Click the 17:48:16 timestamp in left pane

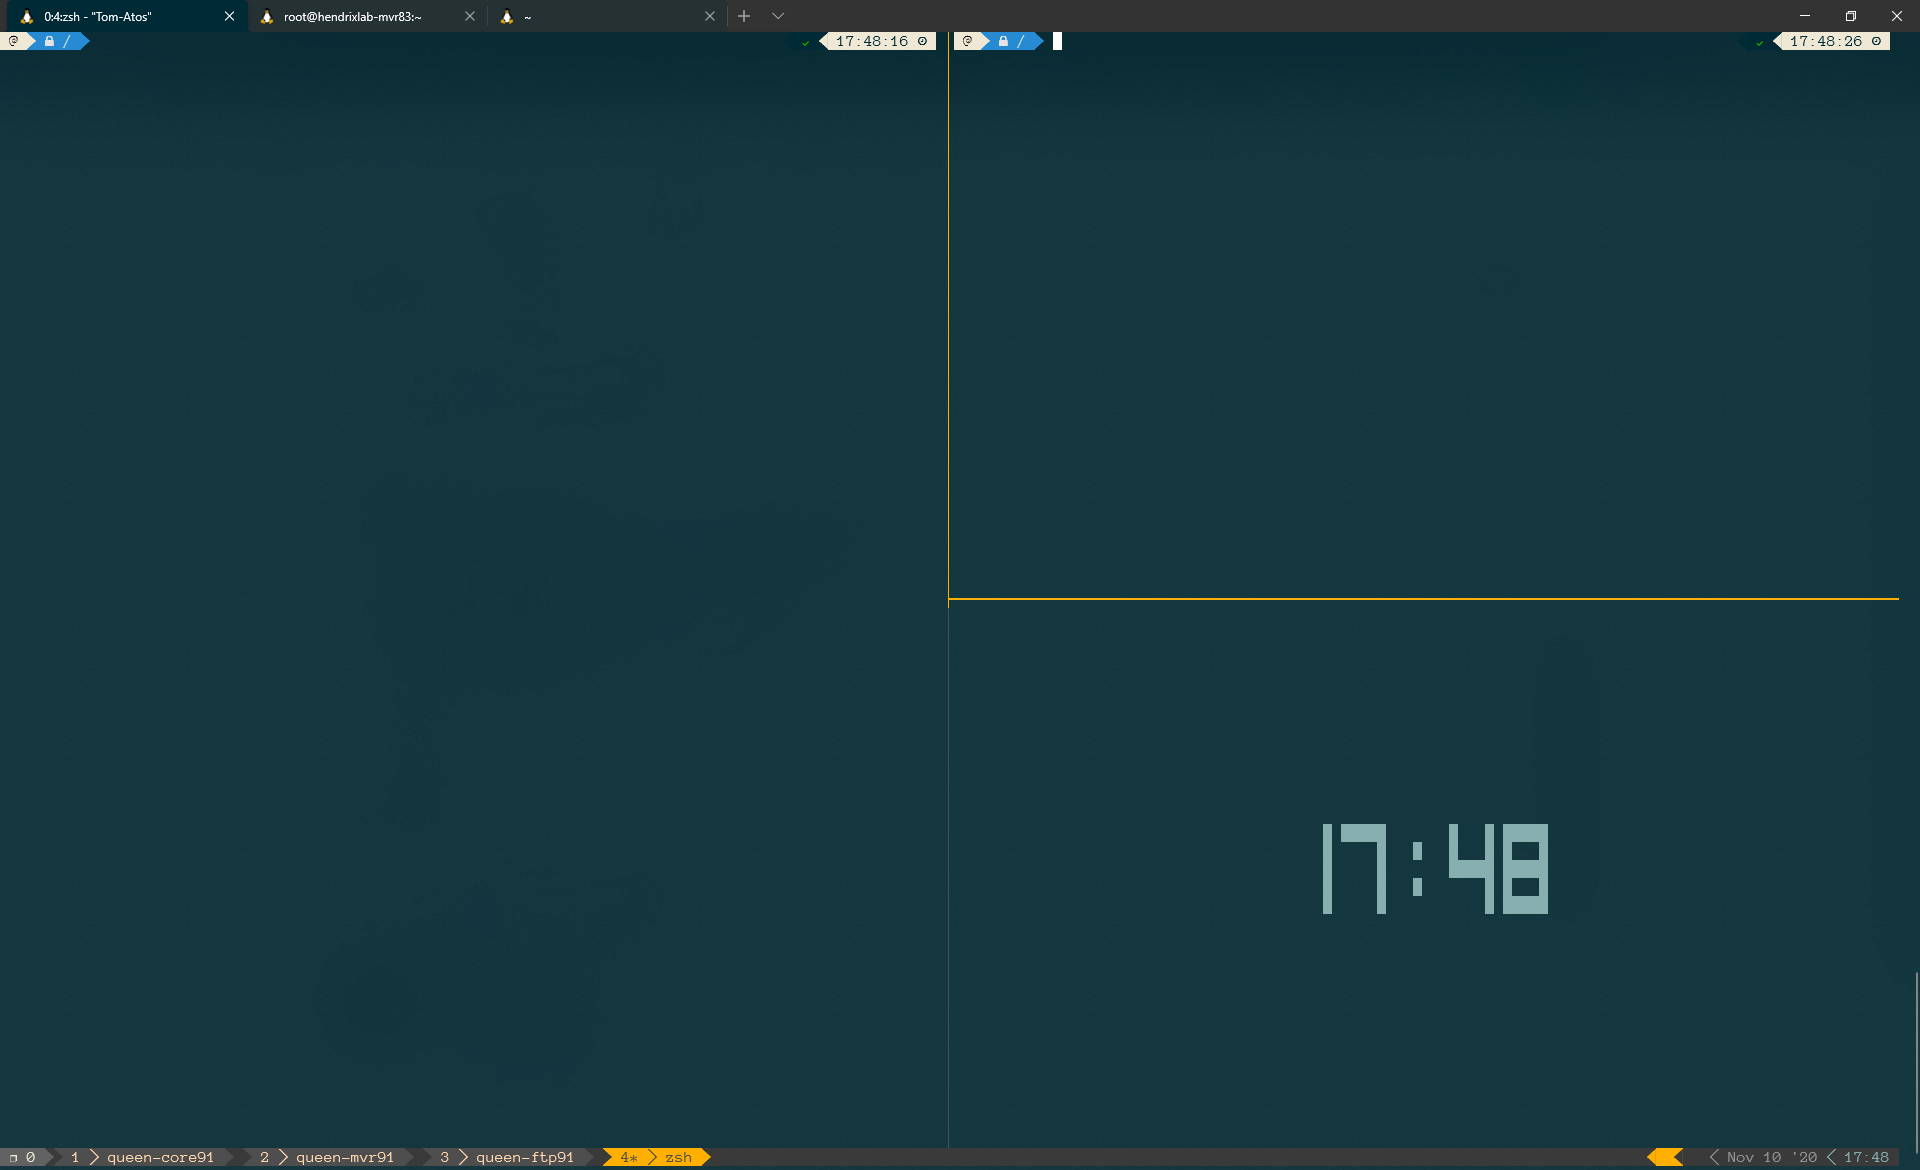point(872,41)
